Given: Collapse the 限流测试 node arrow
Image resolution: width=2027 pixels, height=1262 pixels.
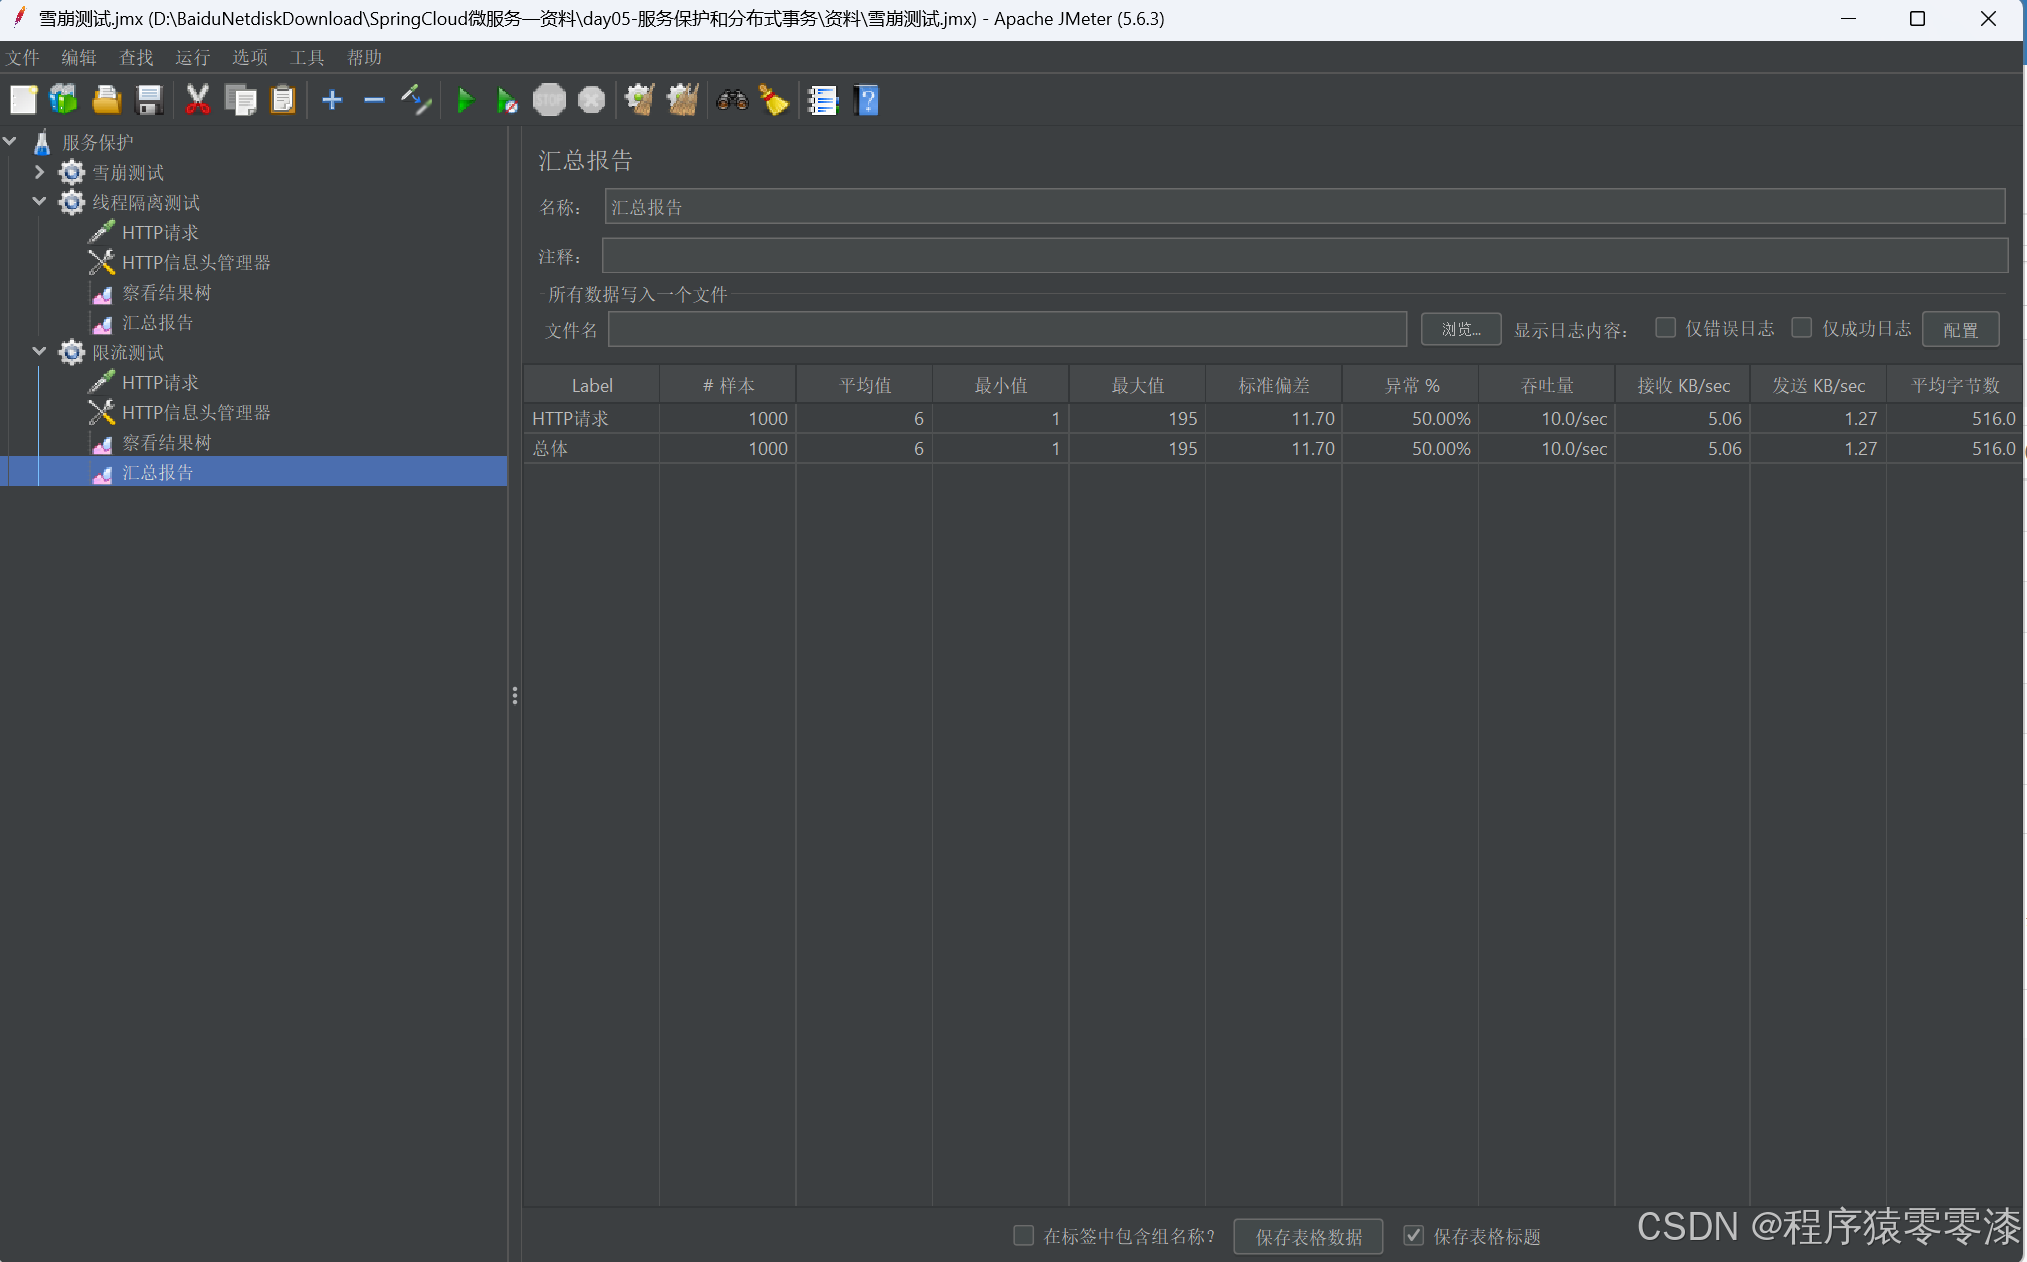Looking at the screenshot, I should 40,352.
